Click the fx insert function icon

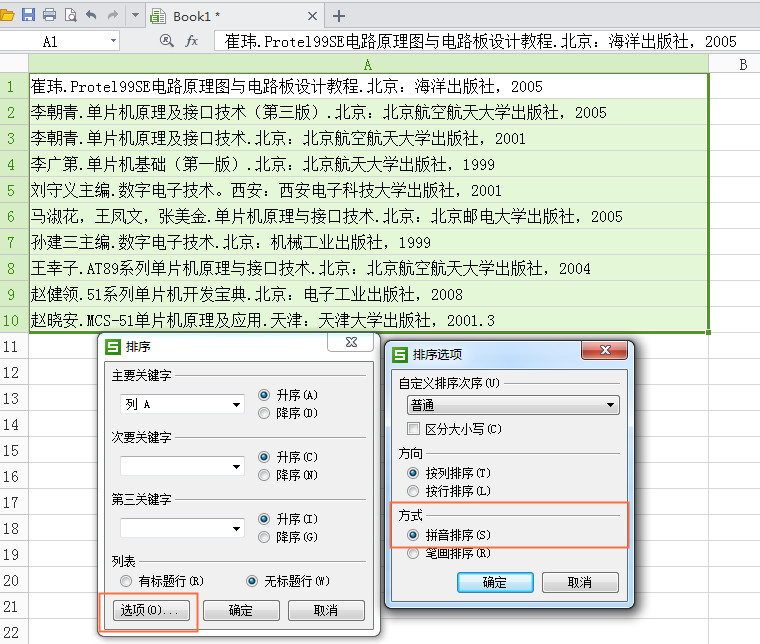(x=192, y=41)
